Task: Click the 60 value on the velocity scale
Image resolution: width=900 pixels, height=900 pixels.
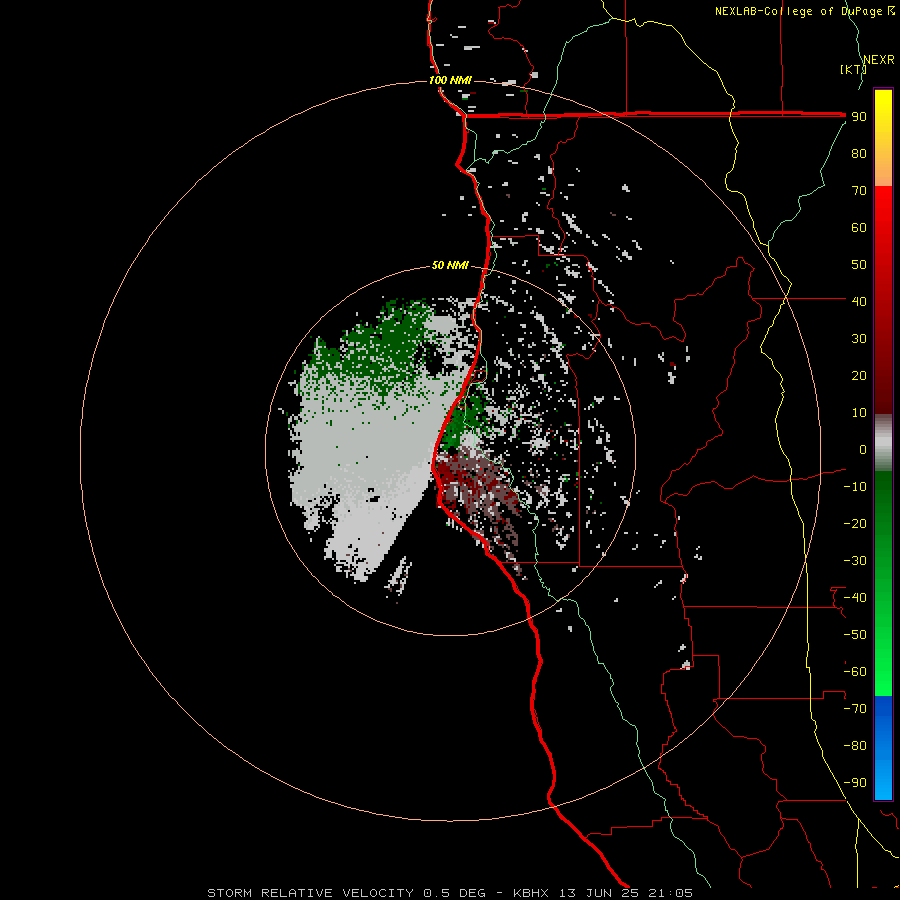Action: pos(859,227)
